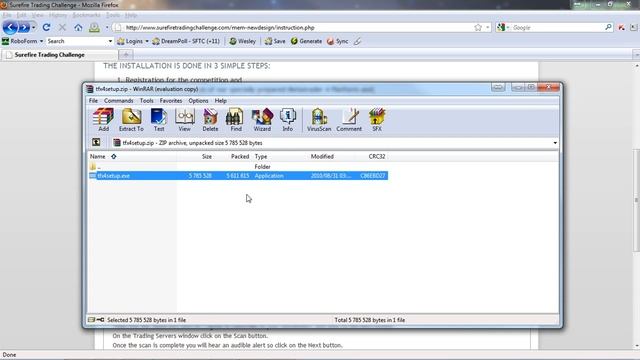
Task: Sort files by CRC32 column
Action: [372, 156]
